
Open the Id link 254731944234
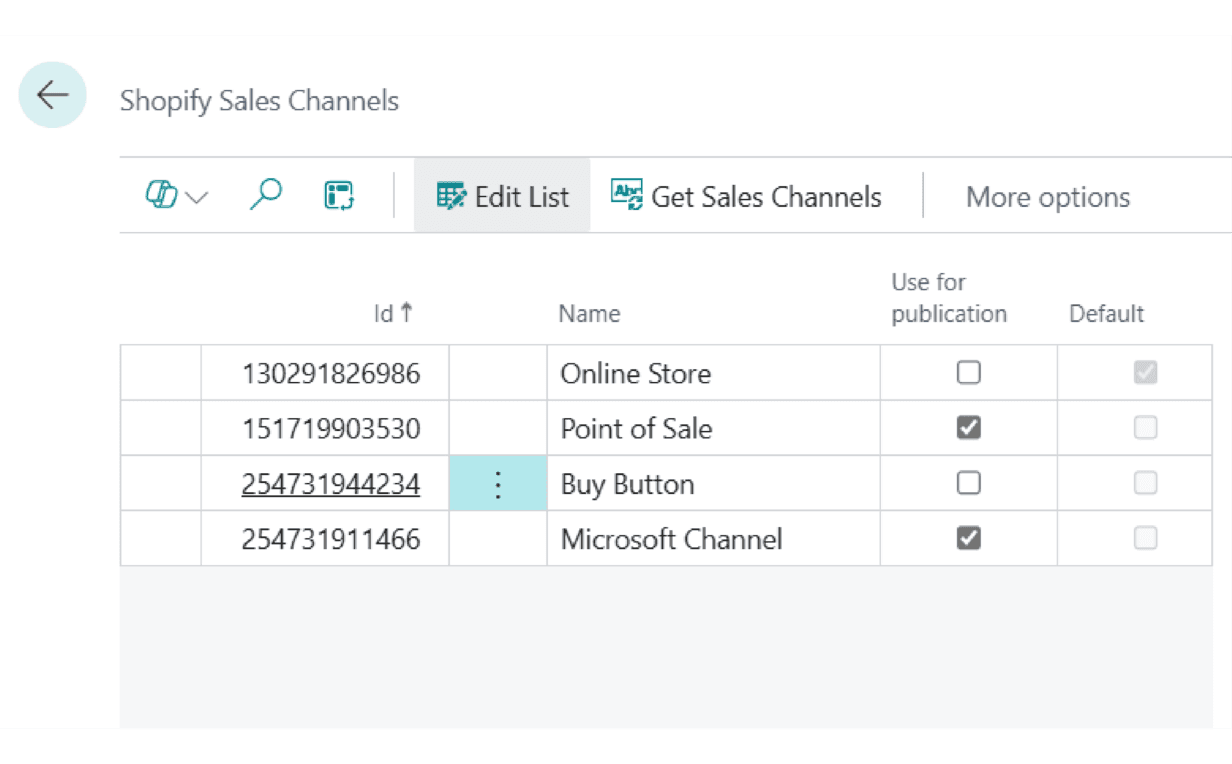[330, 485]
